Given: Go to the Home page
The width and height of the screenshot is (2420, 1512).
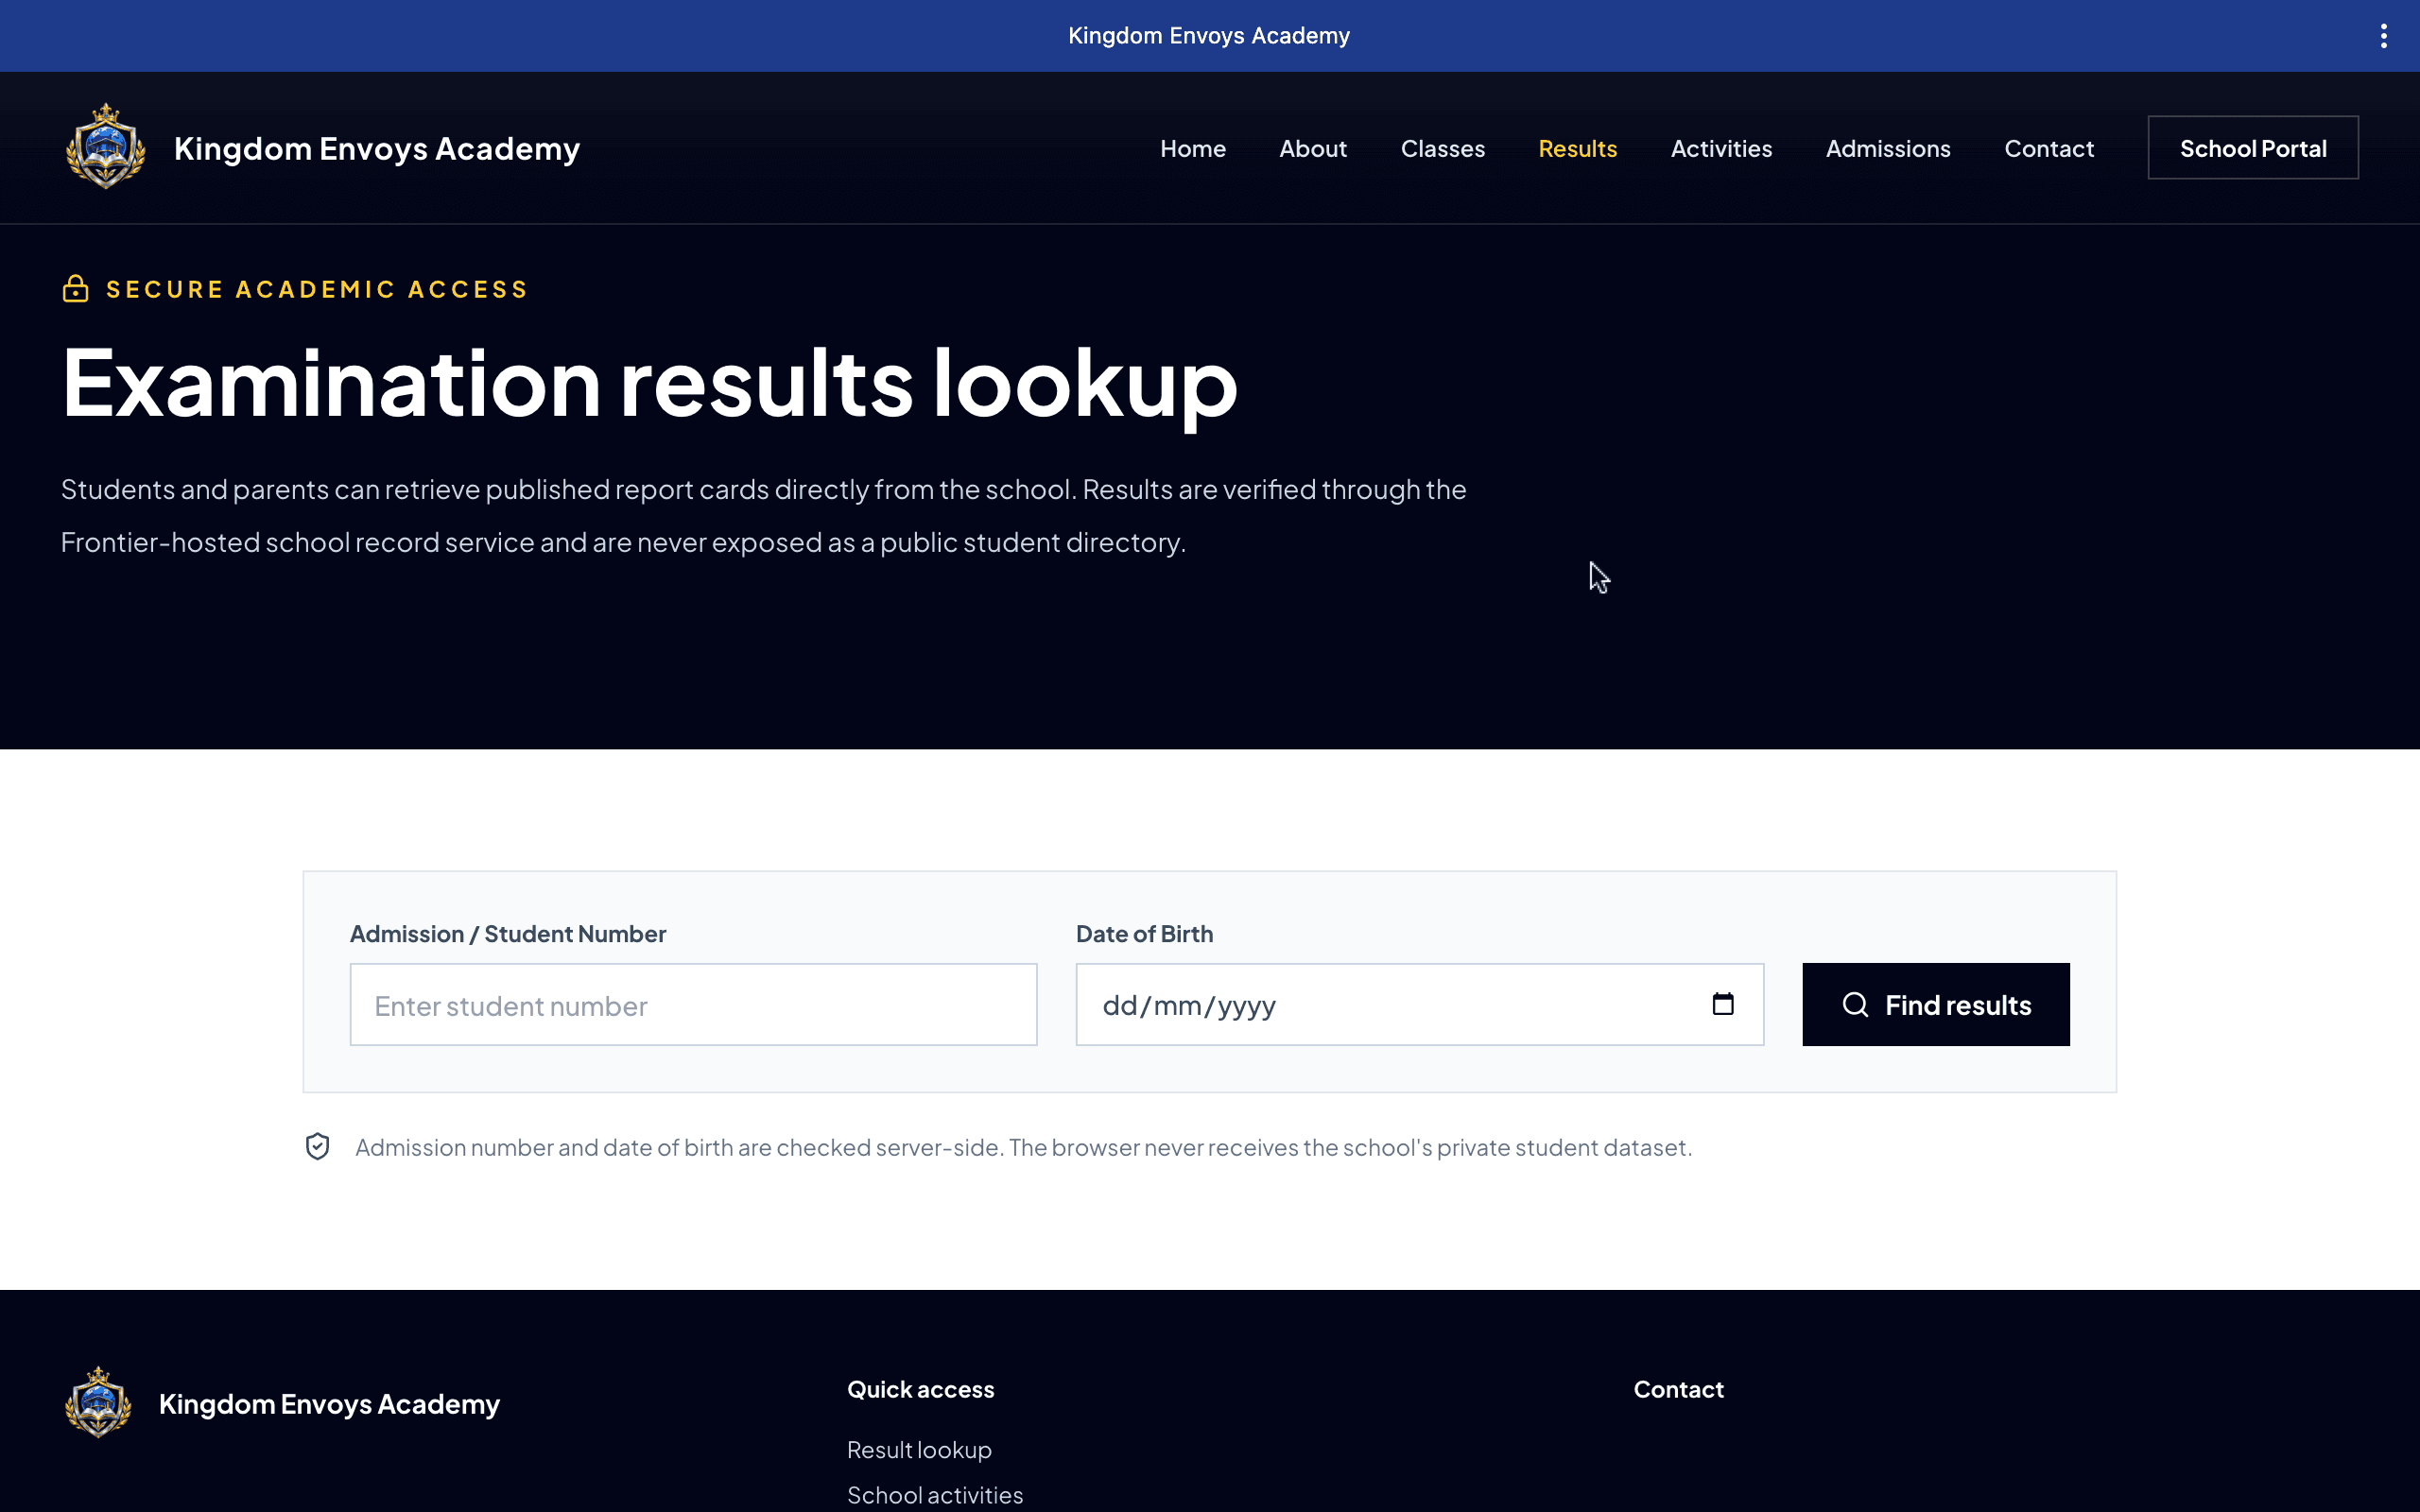Looking at the screenshot, I should [x=1192, y=148].
